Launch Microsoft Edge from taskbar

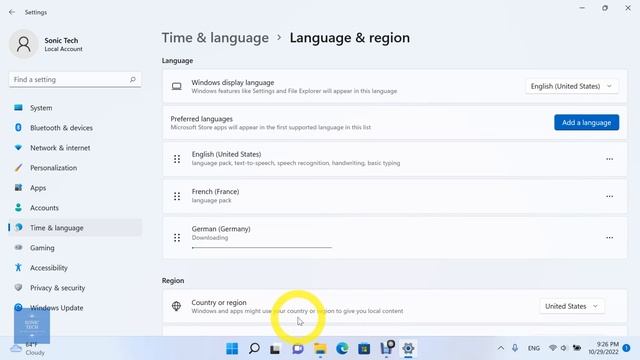coord(342,349)
